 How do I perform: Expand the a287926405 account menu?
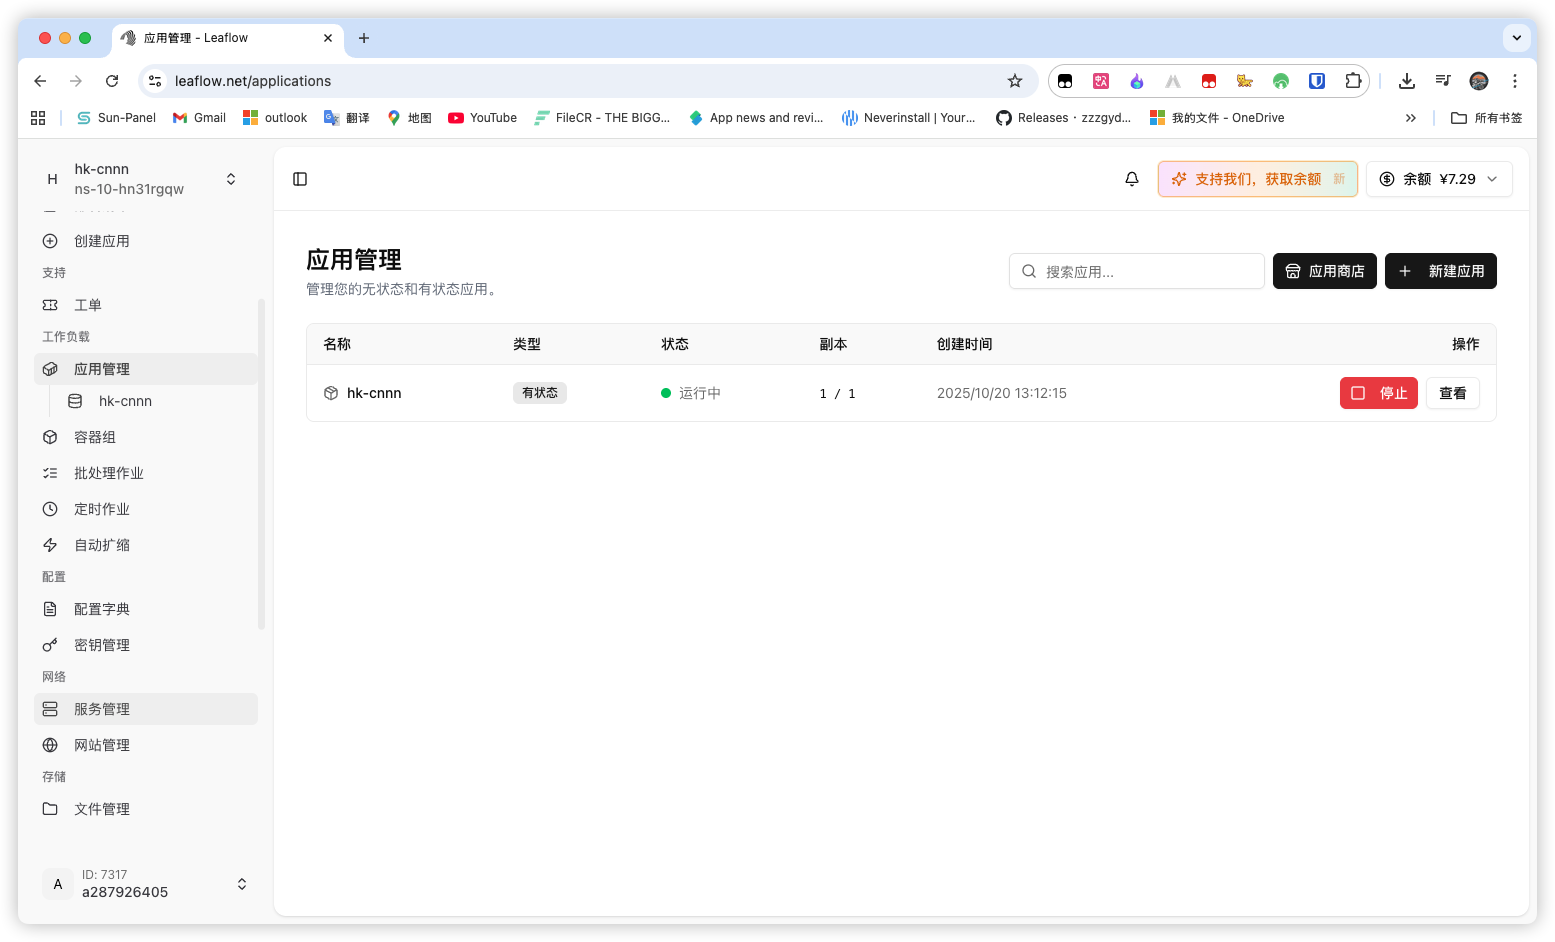coord(145,883)
